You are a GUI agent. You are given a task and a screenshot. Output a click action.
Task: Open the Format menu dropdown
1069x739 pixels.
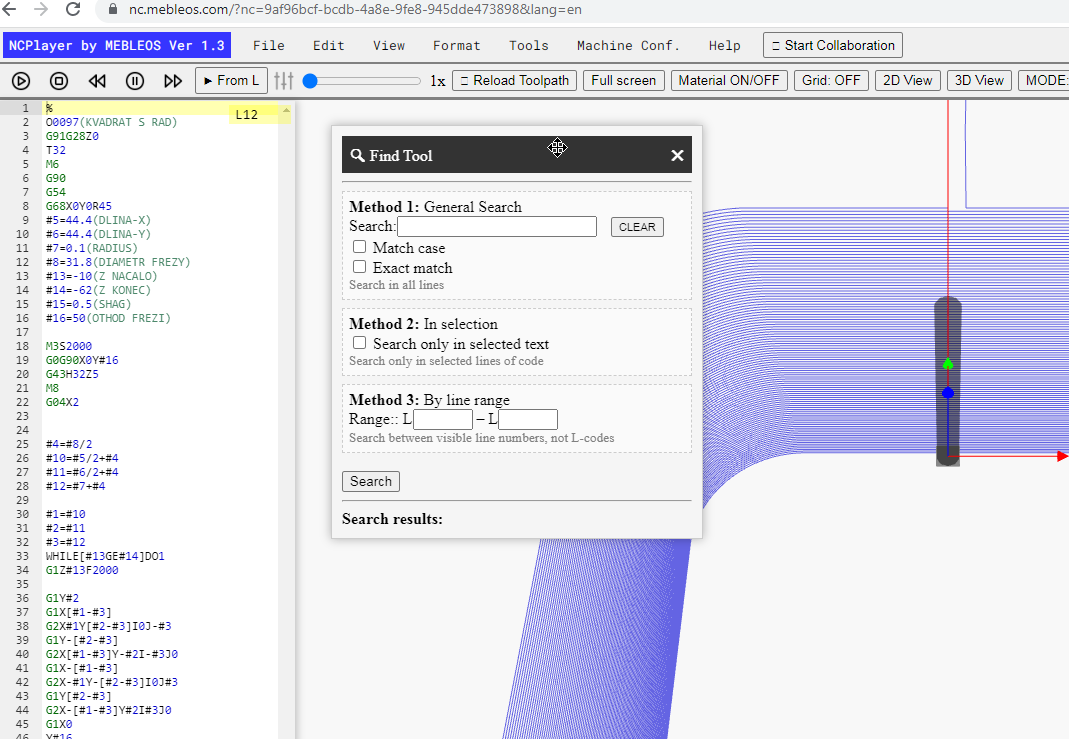coord(456,46)
